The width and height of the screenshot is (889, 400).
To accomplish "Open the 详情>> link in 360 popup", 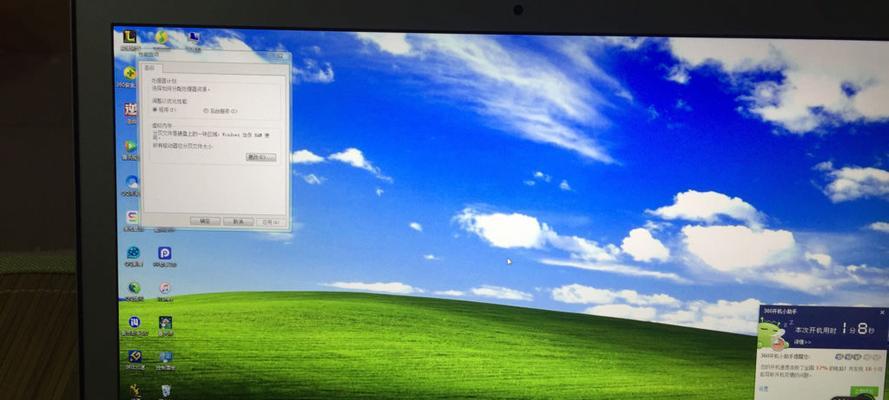I will pos(802,342).
